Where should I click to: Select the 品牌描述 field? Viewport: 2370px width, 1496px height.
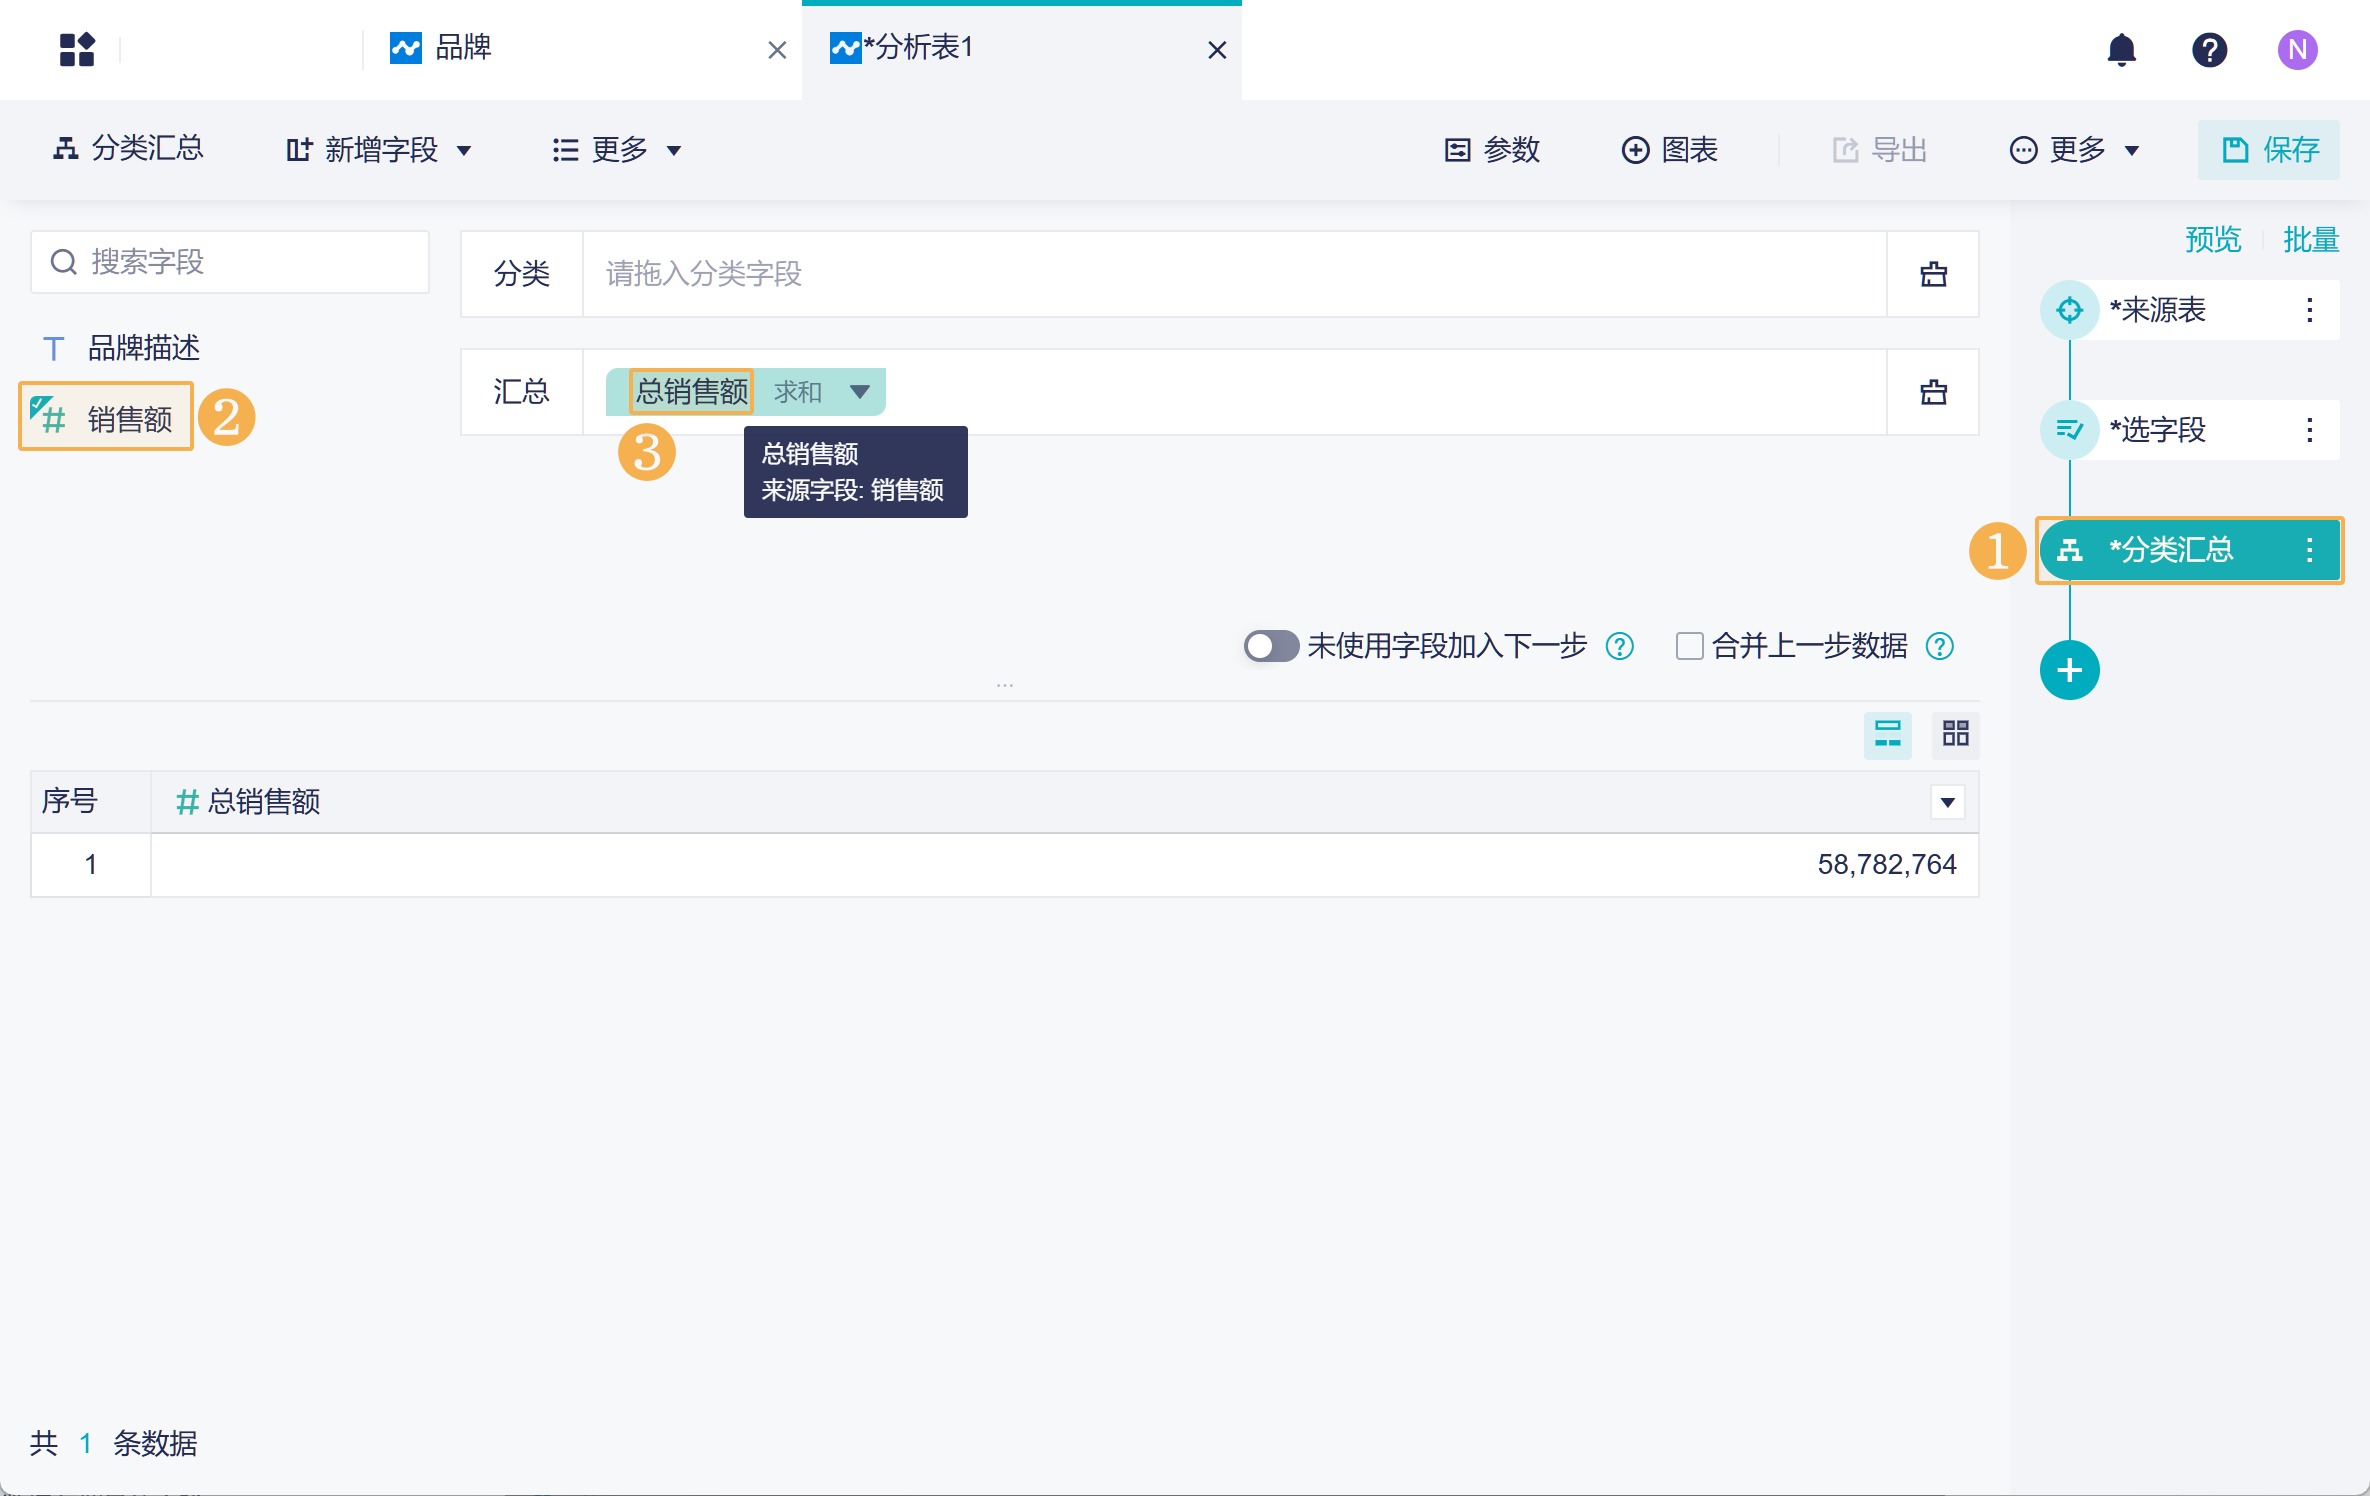point(143,348)
